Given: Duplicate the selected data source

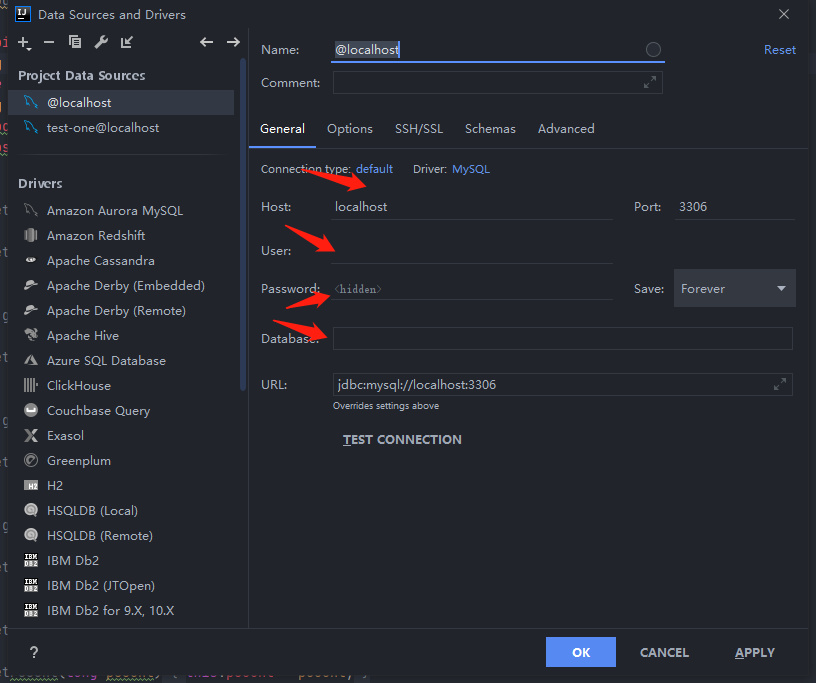Looking at the screenshot, I should click(75, 42).
